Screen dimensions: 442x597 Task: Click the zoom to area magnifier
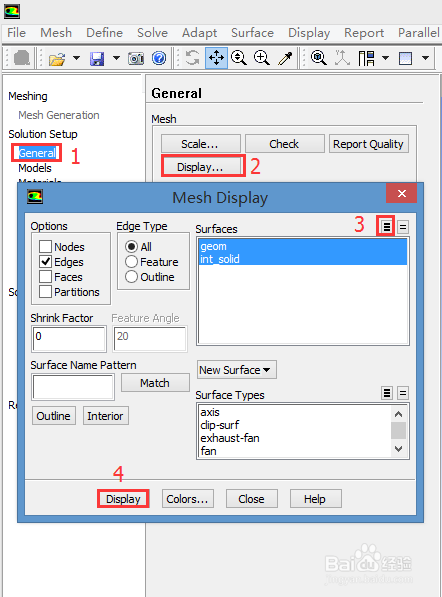click(x=262, y=58)
